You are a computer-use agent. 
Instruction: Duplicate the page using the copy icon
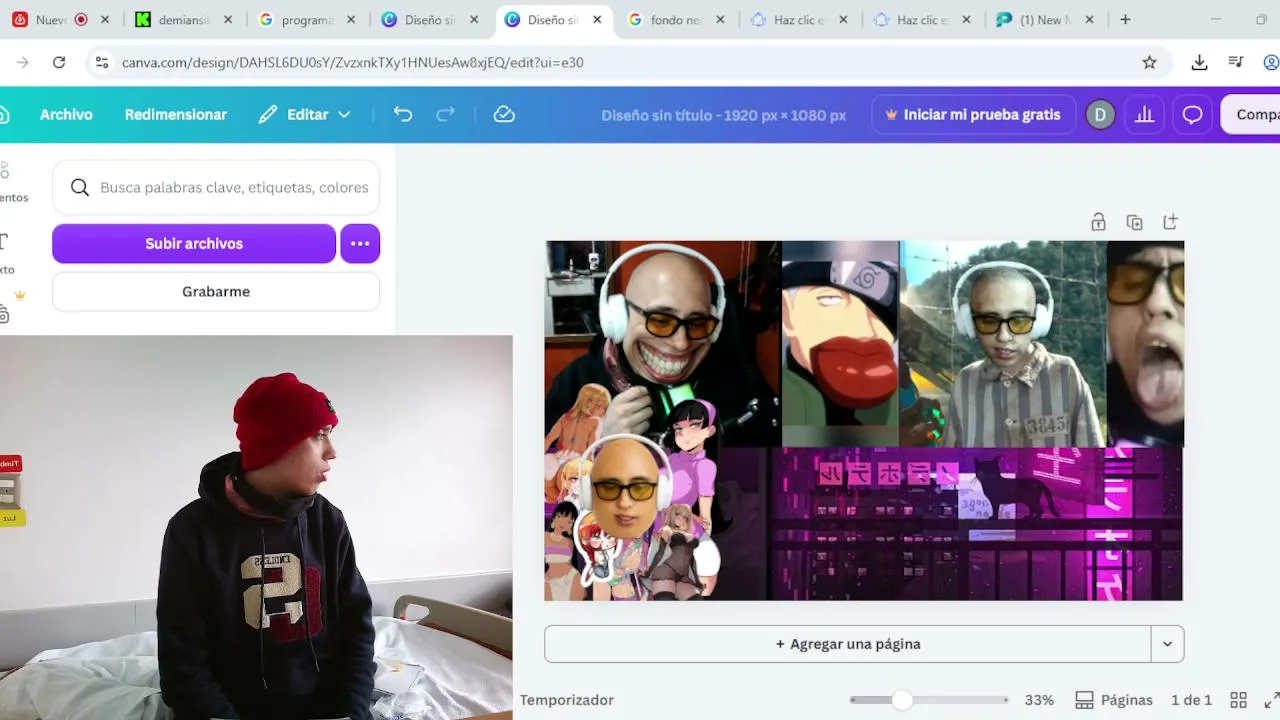[1134, 222]
